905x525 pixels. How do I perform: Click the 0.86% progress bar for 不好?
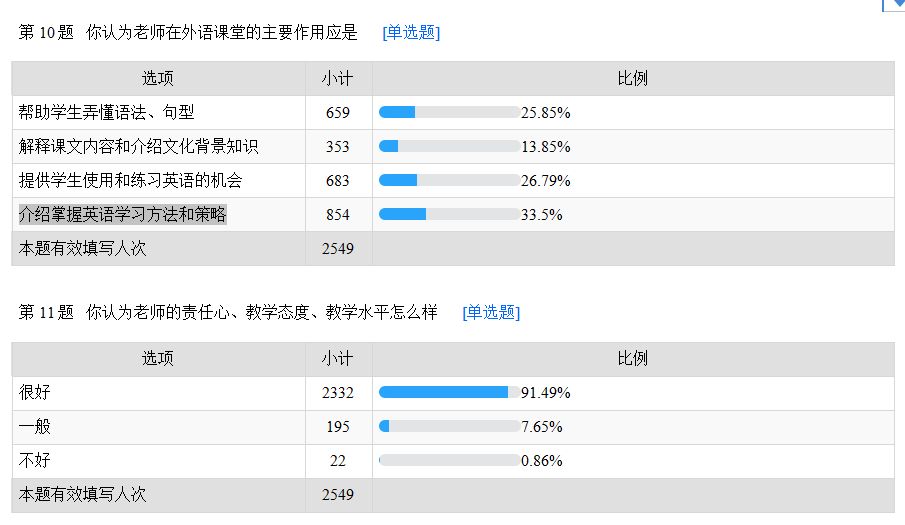449,460
